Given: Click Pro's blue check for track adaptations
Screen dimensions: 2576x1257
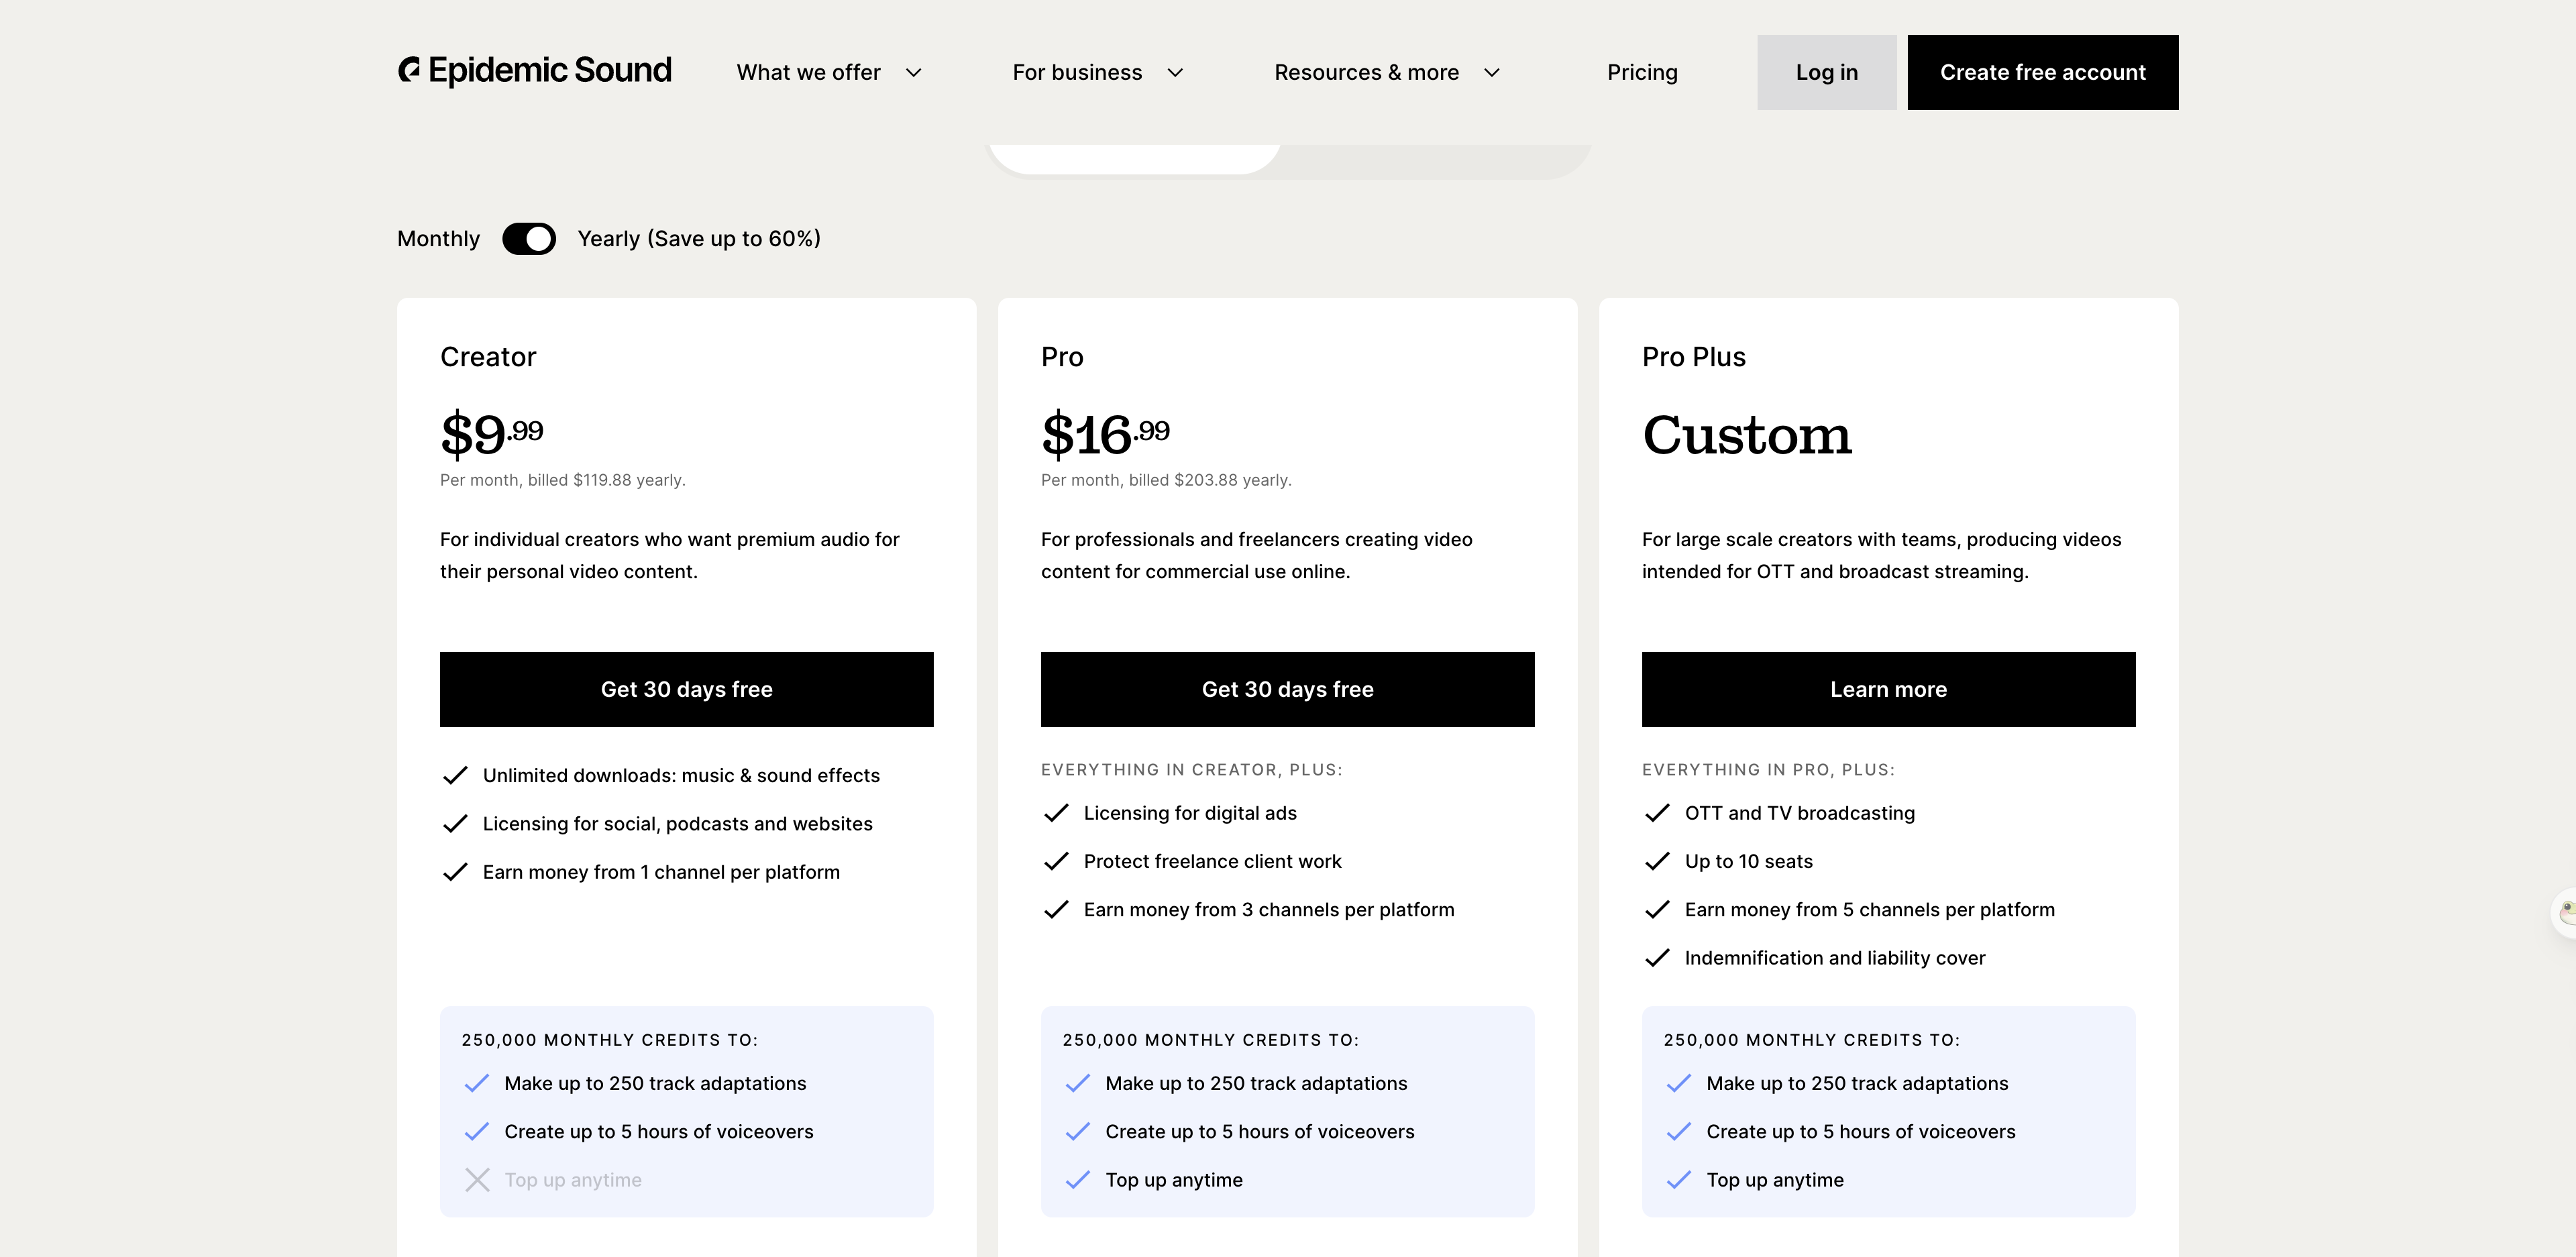Looking at the screenshot, I should (x=1078, y=1083).
